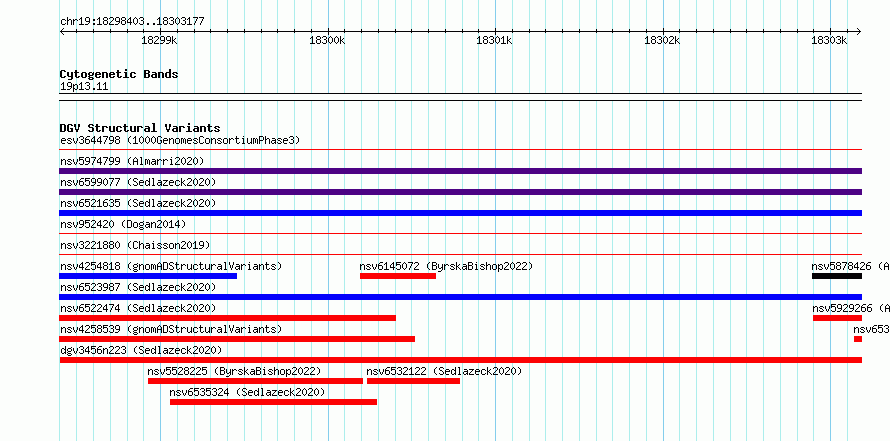Click the red bar of nsv6522474
The height and width of the screenshot is (441, 890).
pos(228,318)
